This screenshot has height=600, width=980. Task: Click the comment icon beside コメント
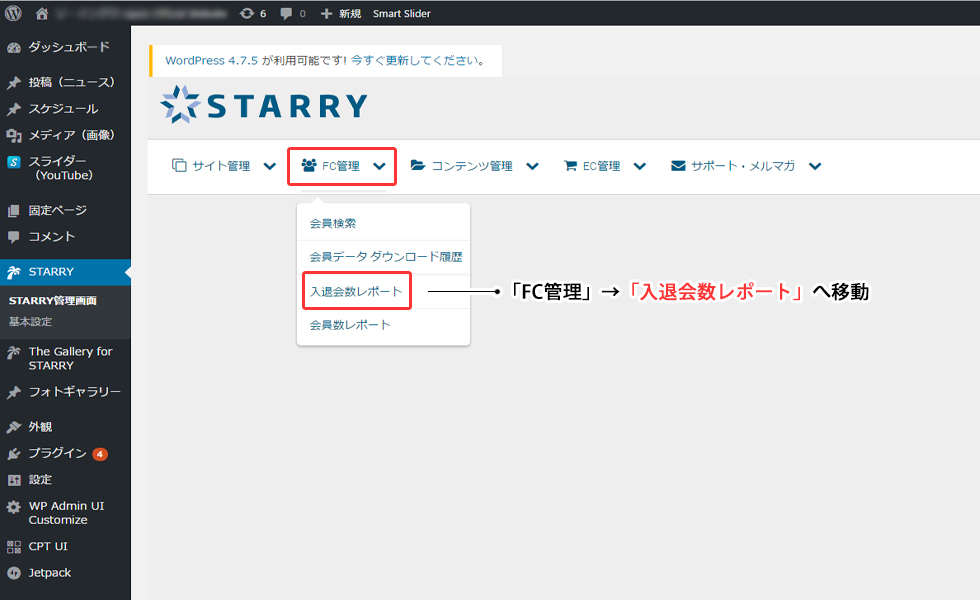pyautogui.click(x=14, y=237)
